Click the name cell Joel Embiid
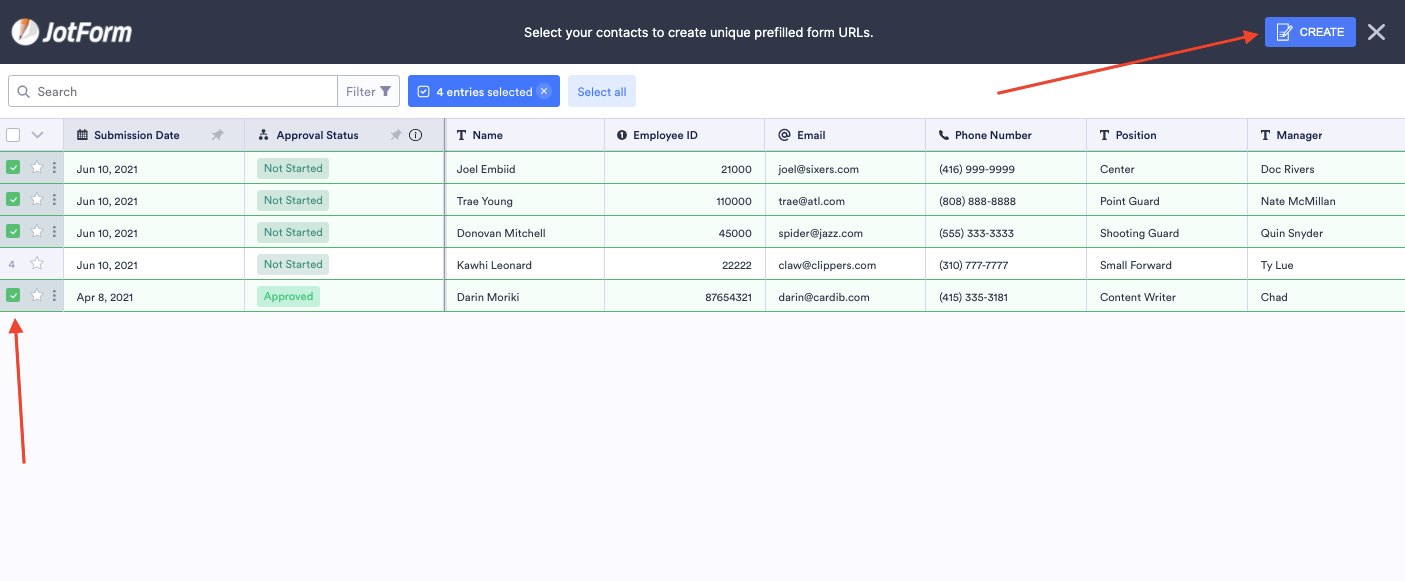1405x581 pixels. pos(525,168)
